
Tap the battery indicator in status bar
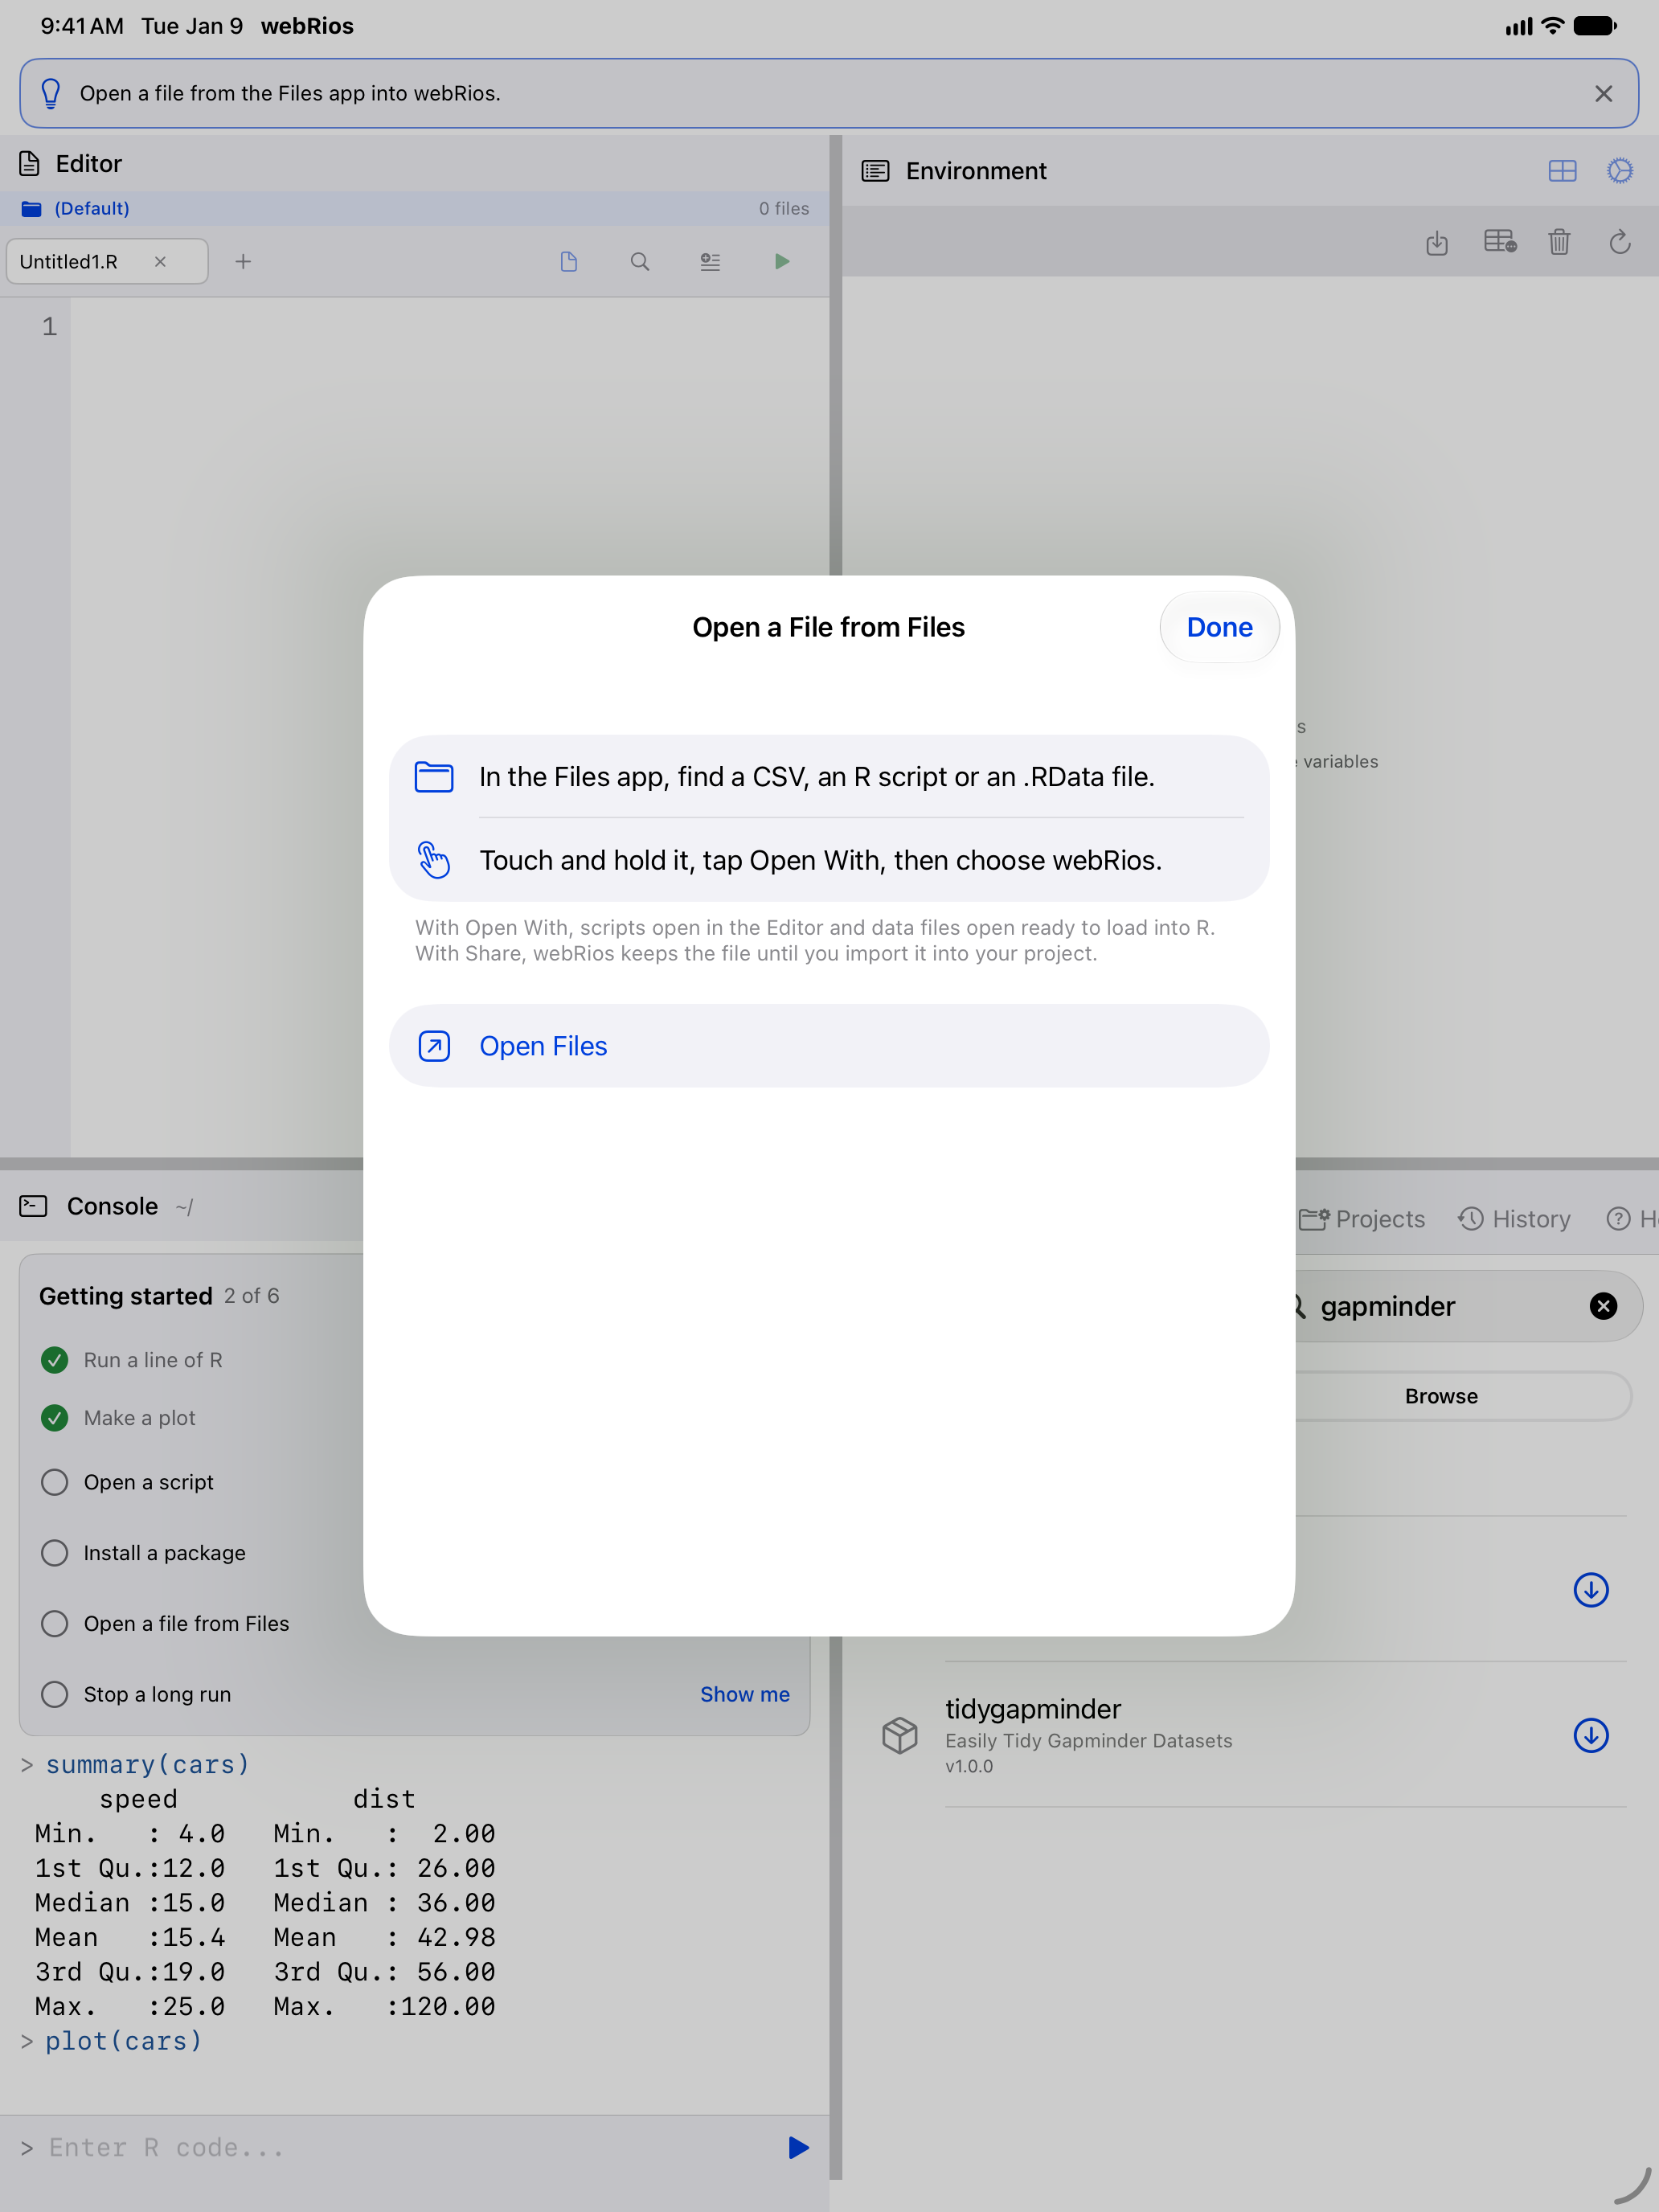[x=1595, y=26]
